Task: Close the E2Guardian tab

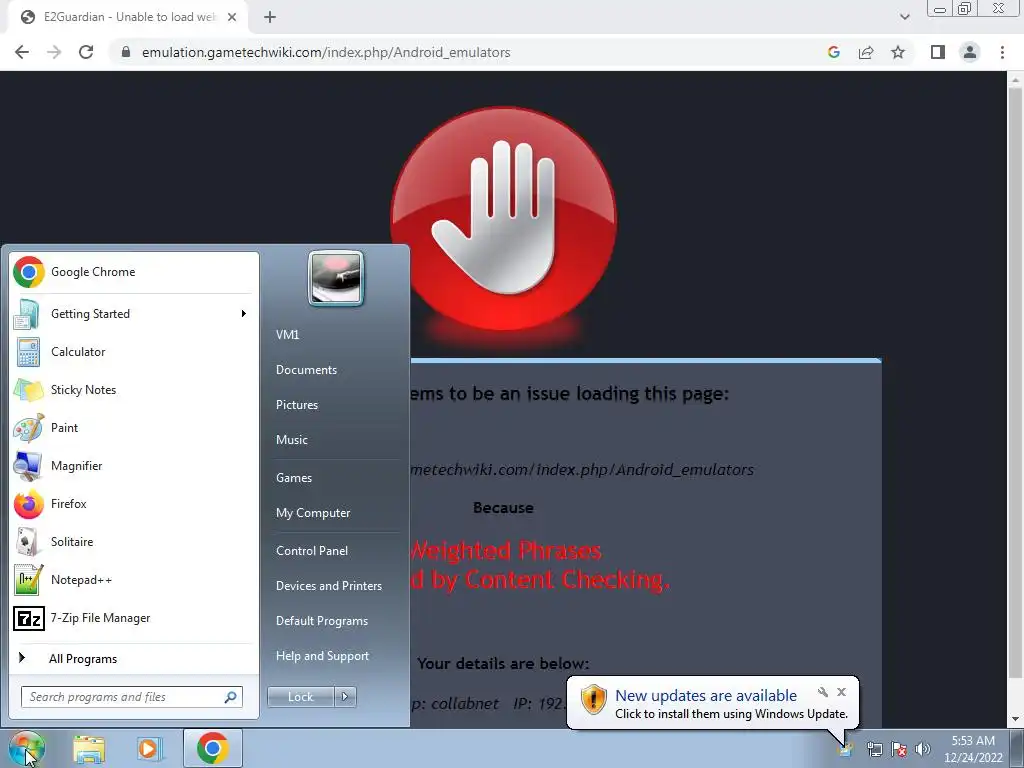Action: (x=232, y=17)
